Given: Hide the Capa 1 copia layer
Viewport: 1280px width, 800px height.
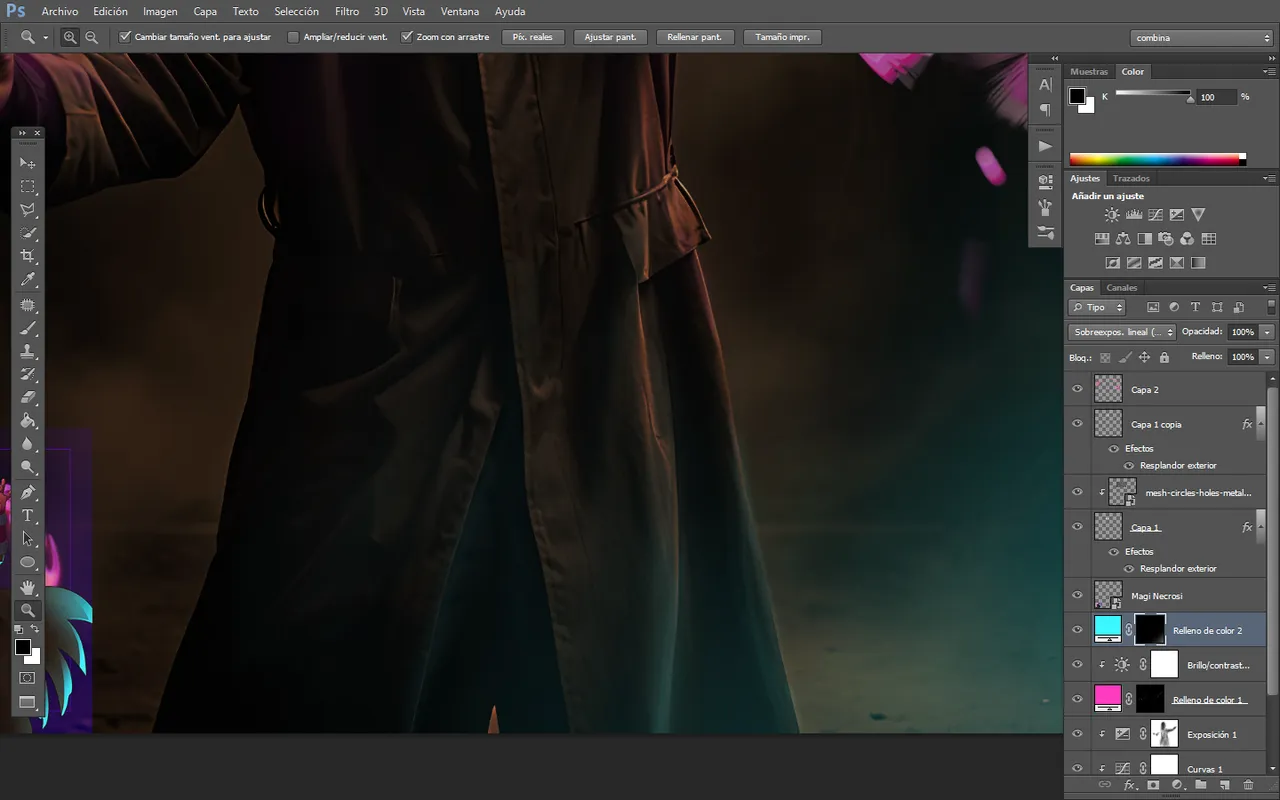Looking at the screenshot, I should pos(1077,423).
